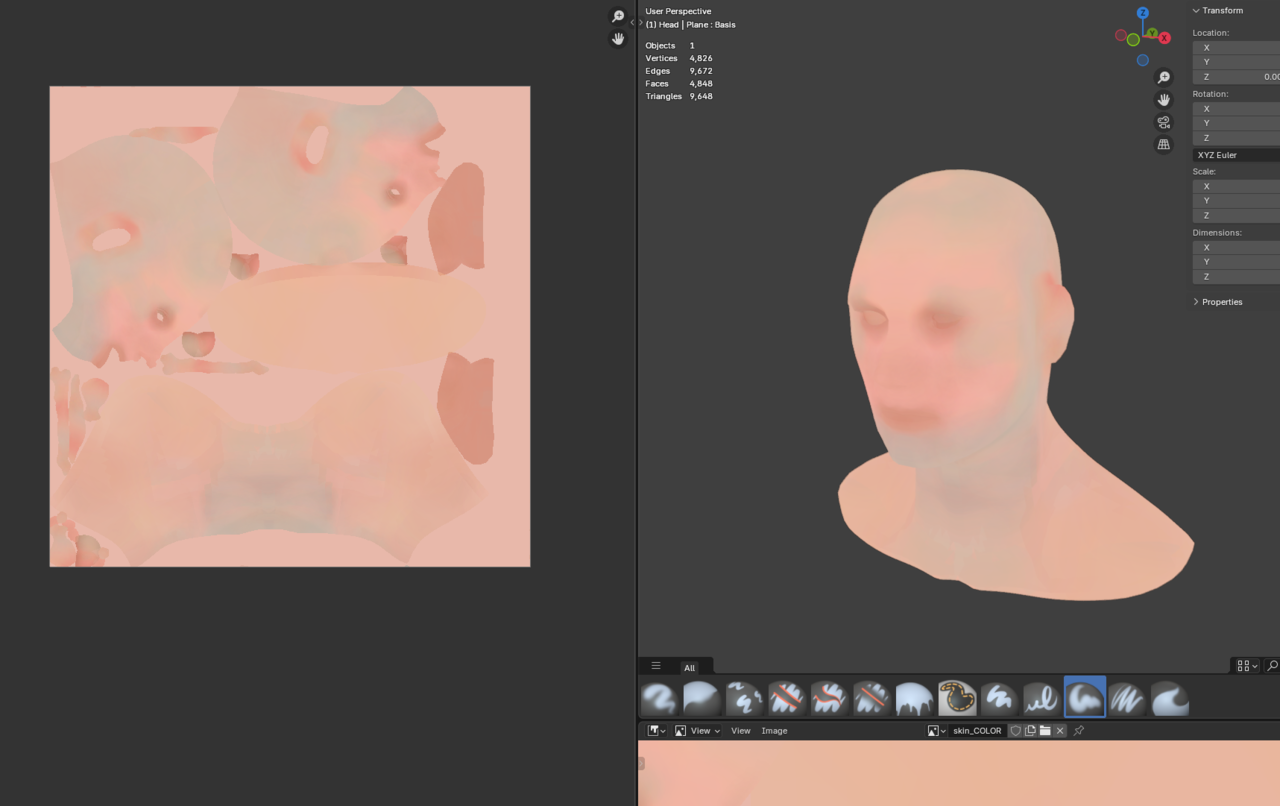The width and height of the screenshot is (1280, 806).
Task: Click the red X axis on the navigation gizmo
Action: click(x=1165, y=38)
